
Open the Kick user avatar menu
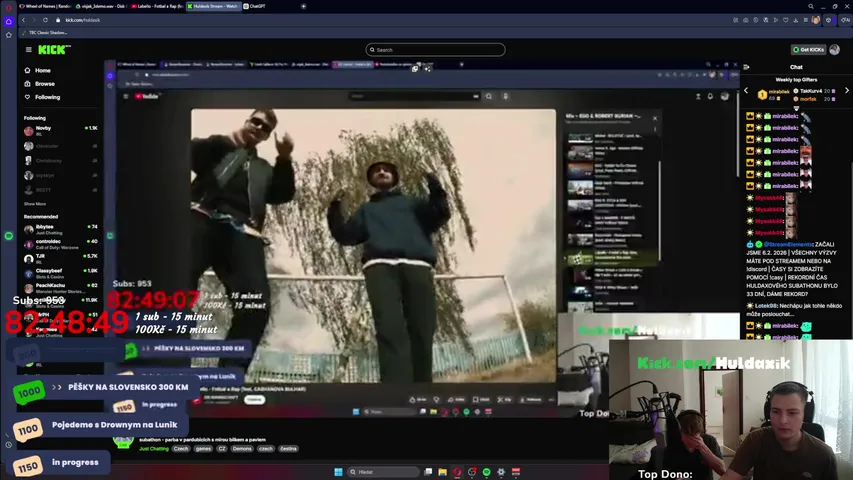pyautogui.click(x=835, y=50)
